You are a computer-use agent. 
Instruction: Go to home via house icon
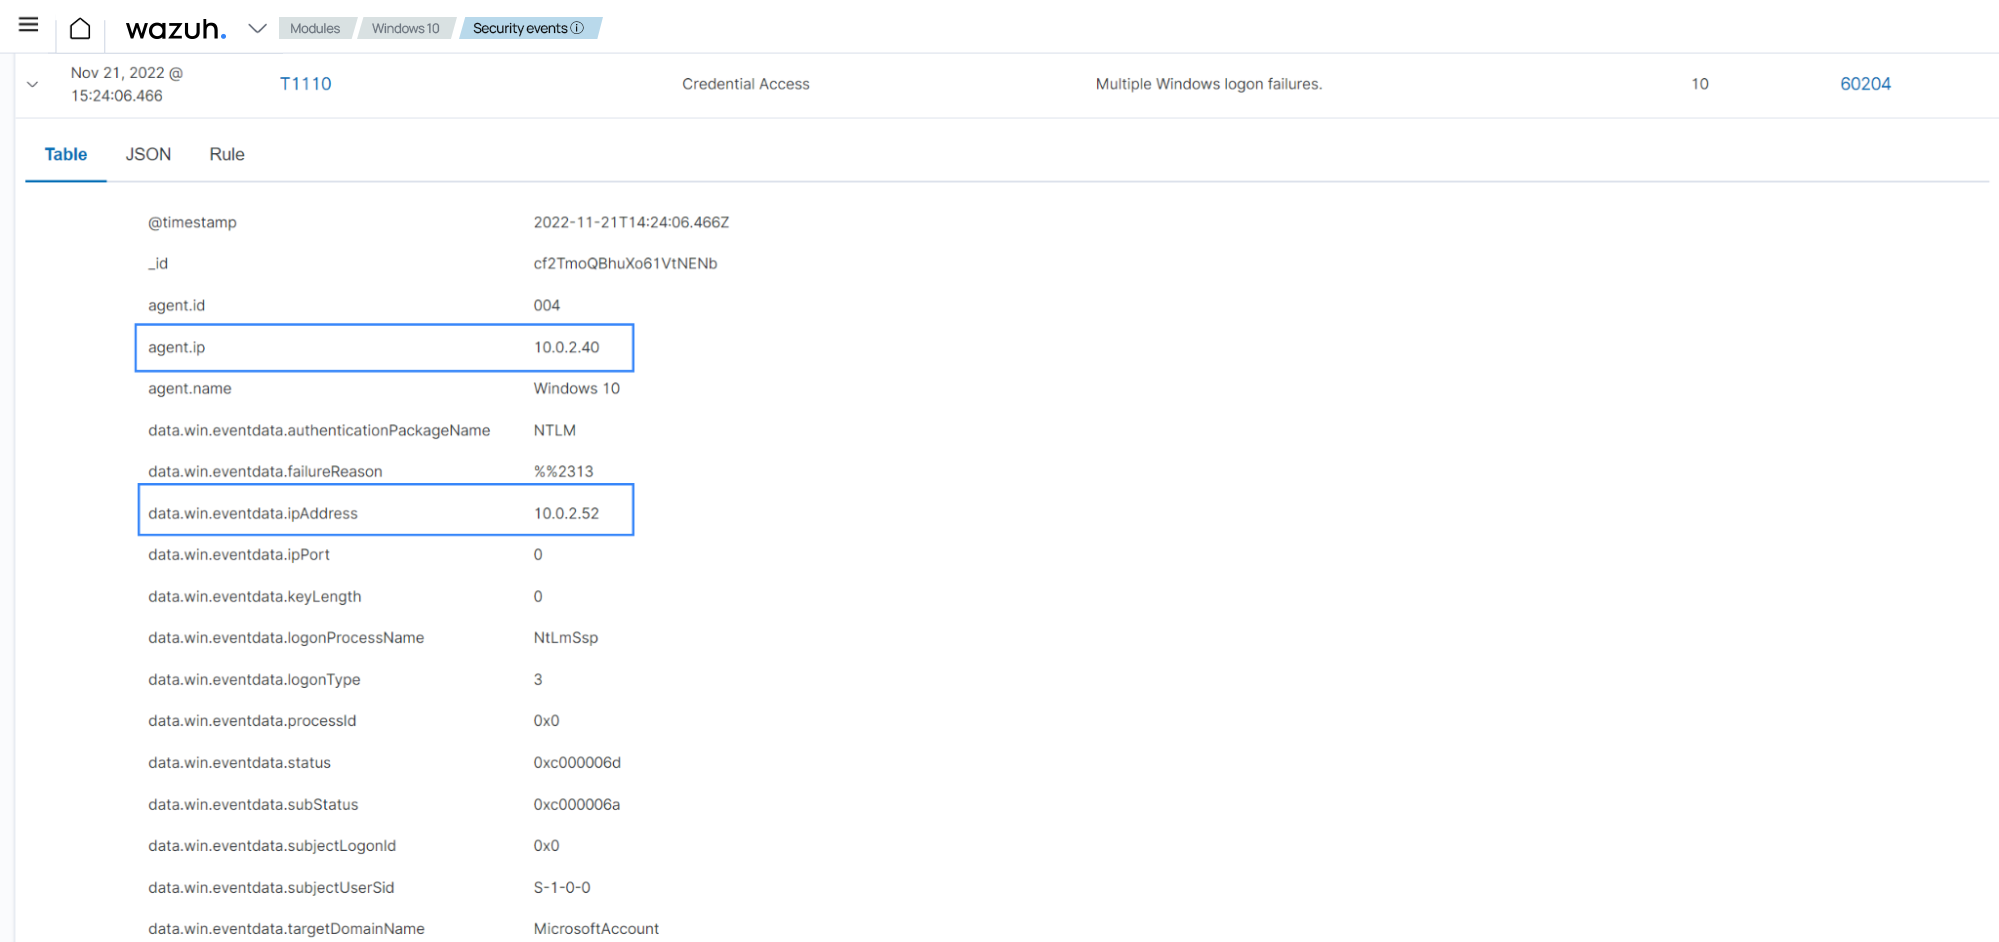coord(80,28)
